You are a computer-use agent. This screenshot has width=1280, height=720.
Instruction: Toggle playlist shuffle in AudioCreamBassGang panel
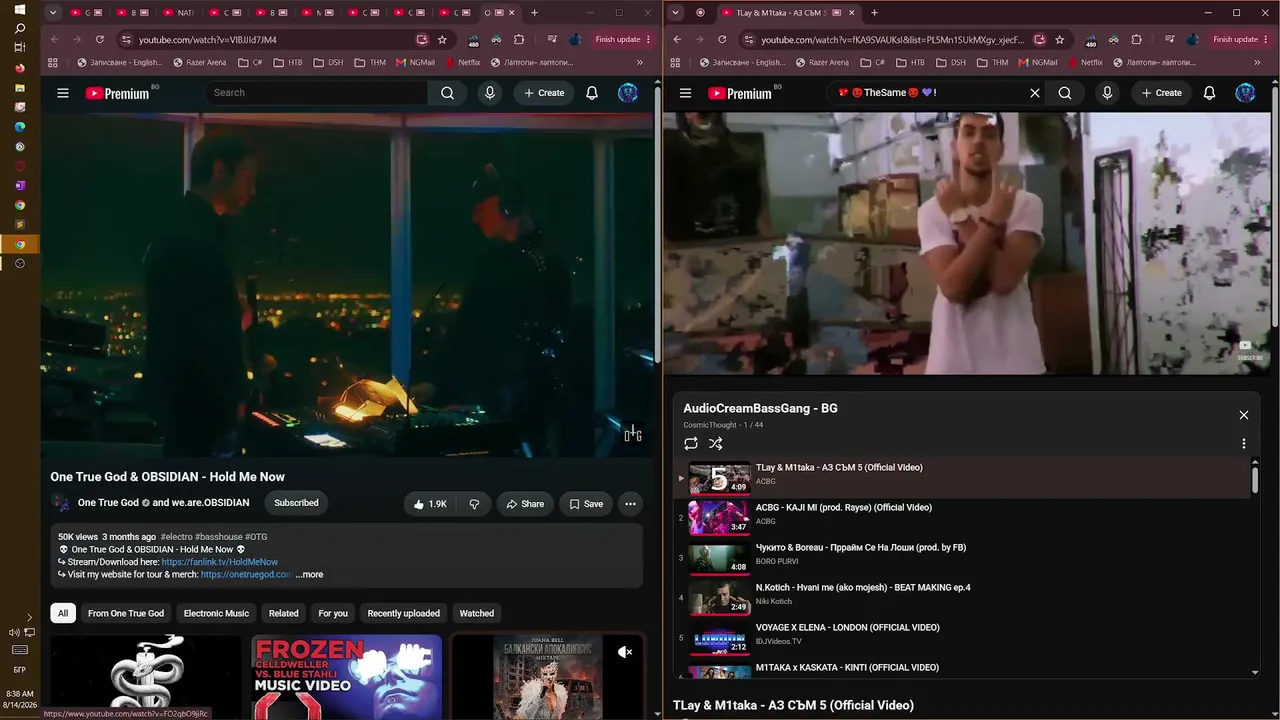pos(716,444)
